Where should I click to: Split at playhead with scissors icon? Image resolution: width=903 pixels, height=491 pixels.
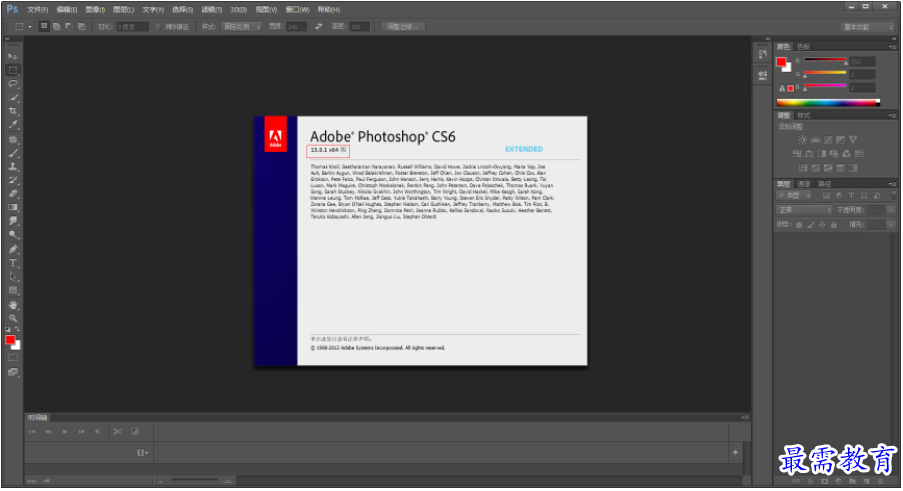pyautogui.click(x=118, y=432)
